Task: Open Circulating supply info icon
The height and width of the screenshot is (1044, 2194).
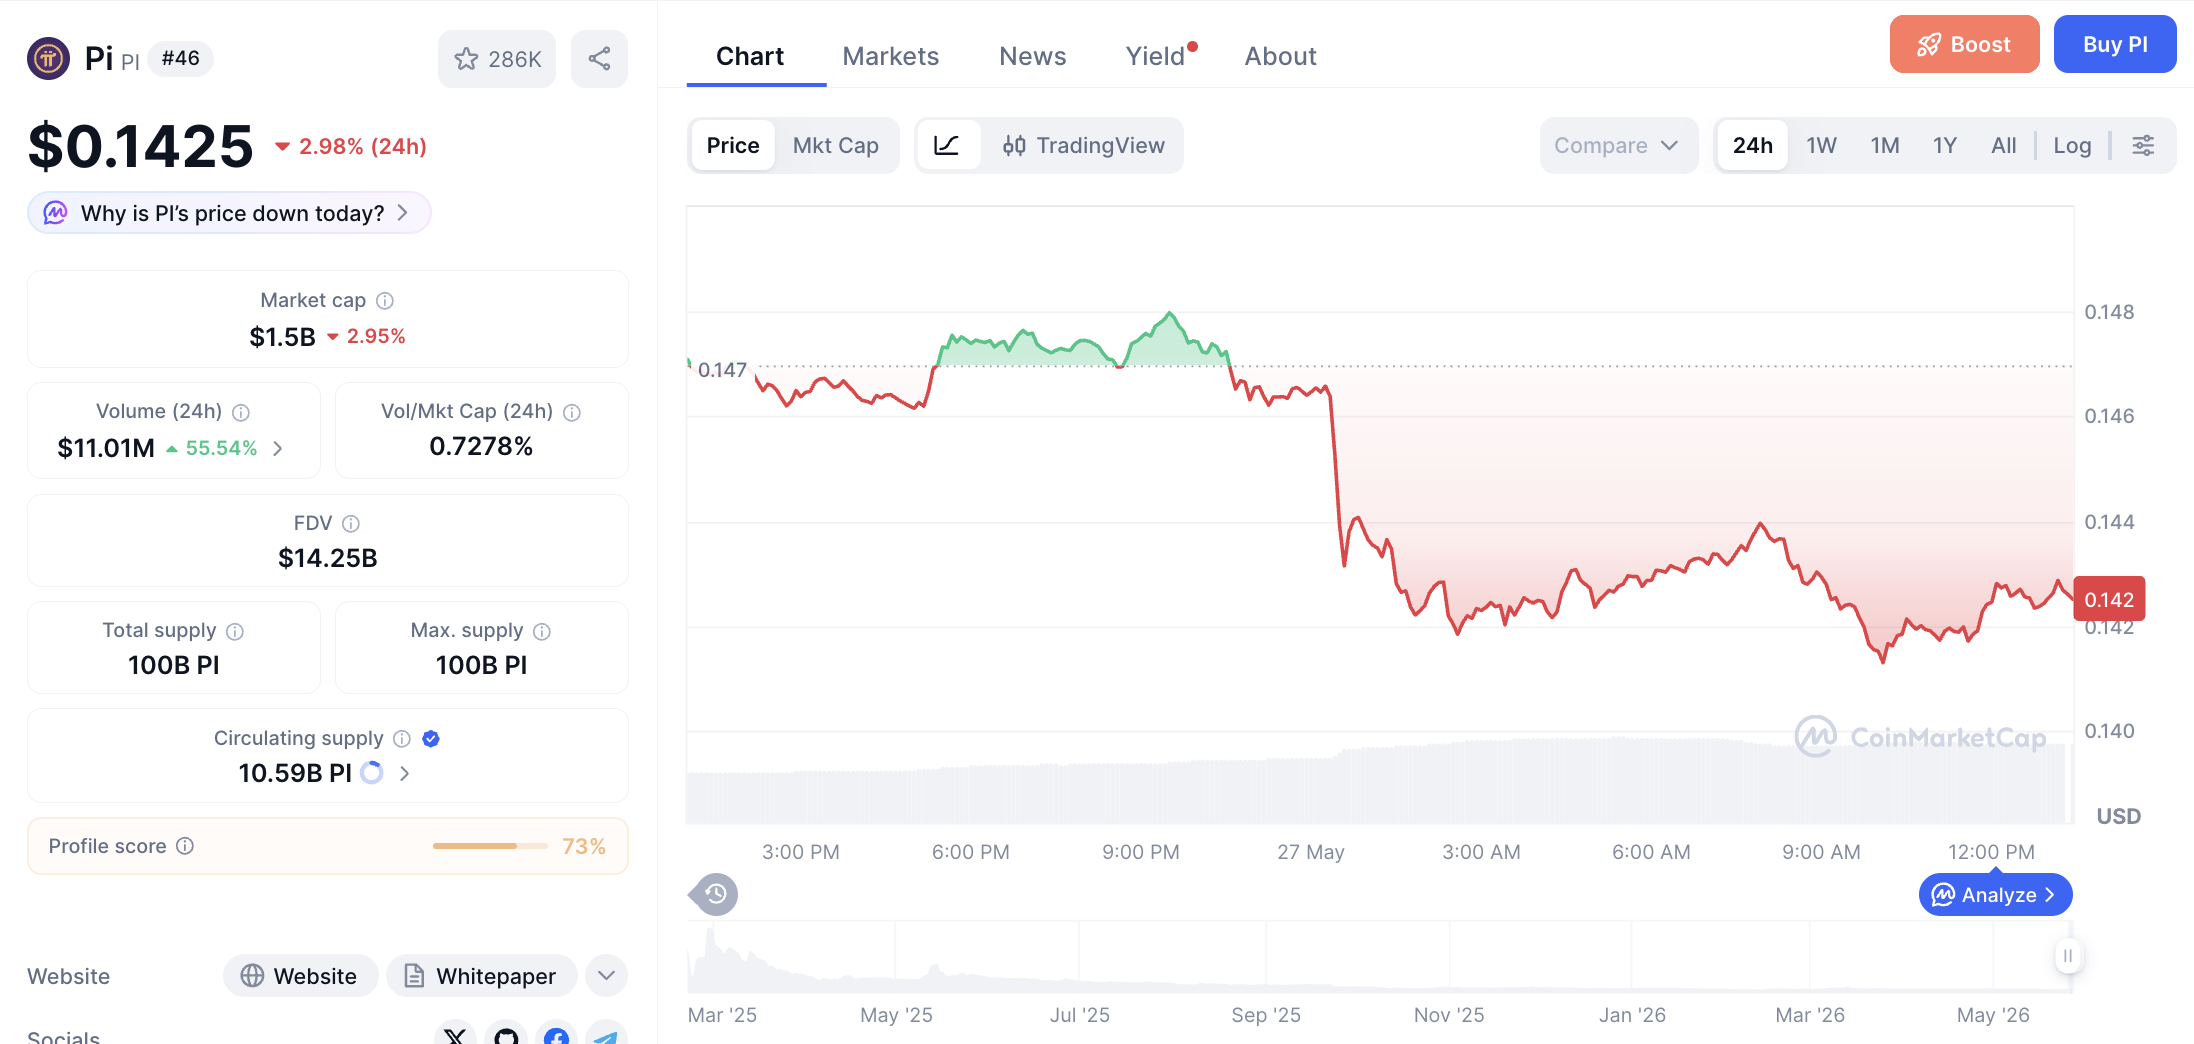Action: pos(402,738)
